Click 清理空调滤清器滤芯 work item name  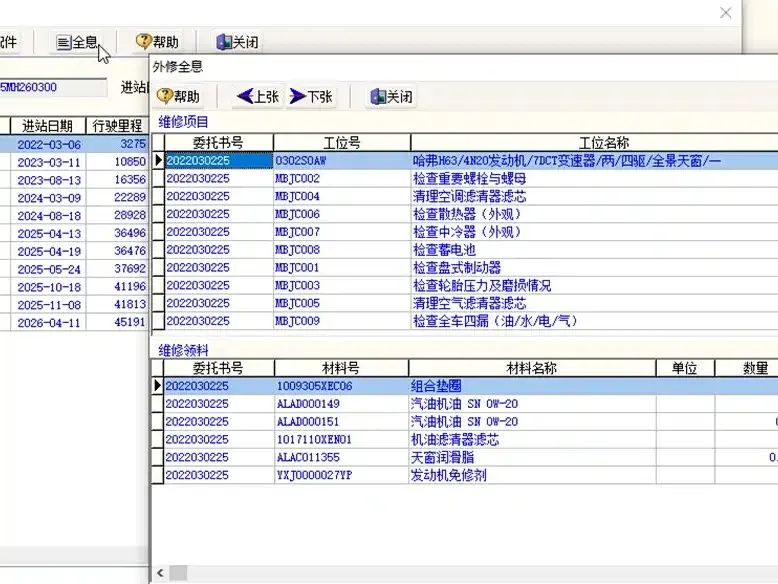469,196
